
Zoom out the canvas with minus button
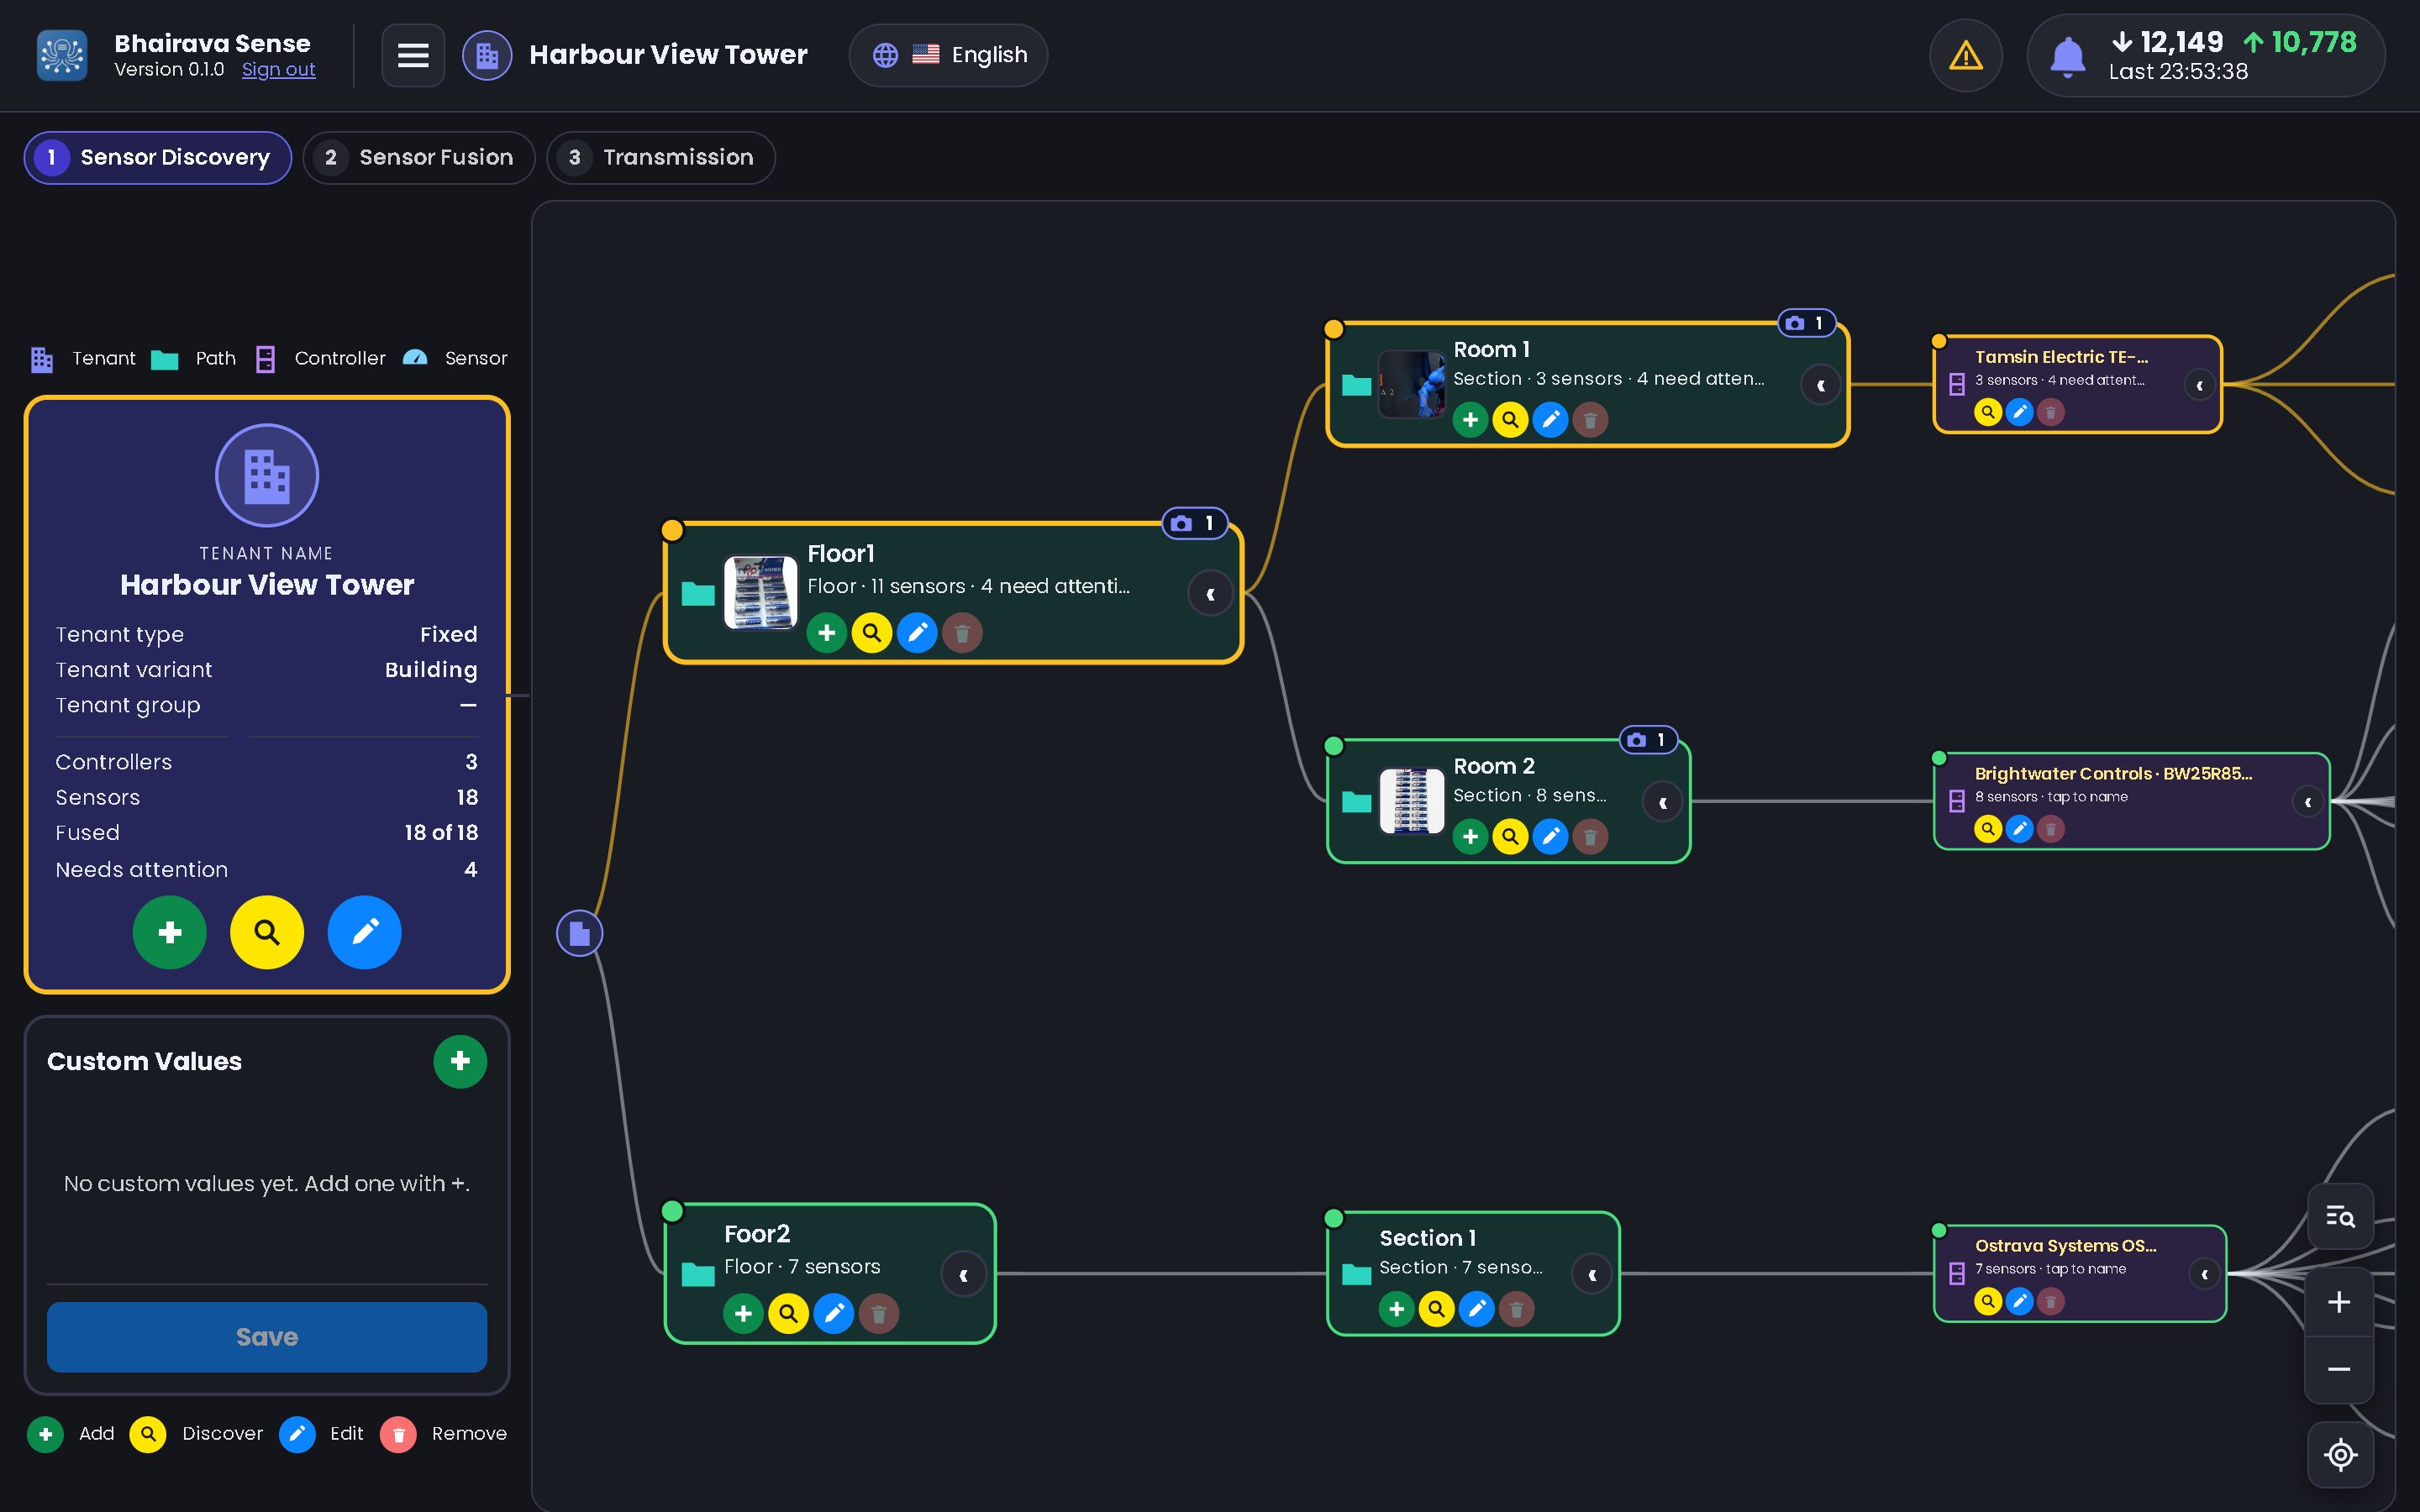point(2339,1369)
